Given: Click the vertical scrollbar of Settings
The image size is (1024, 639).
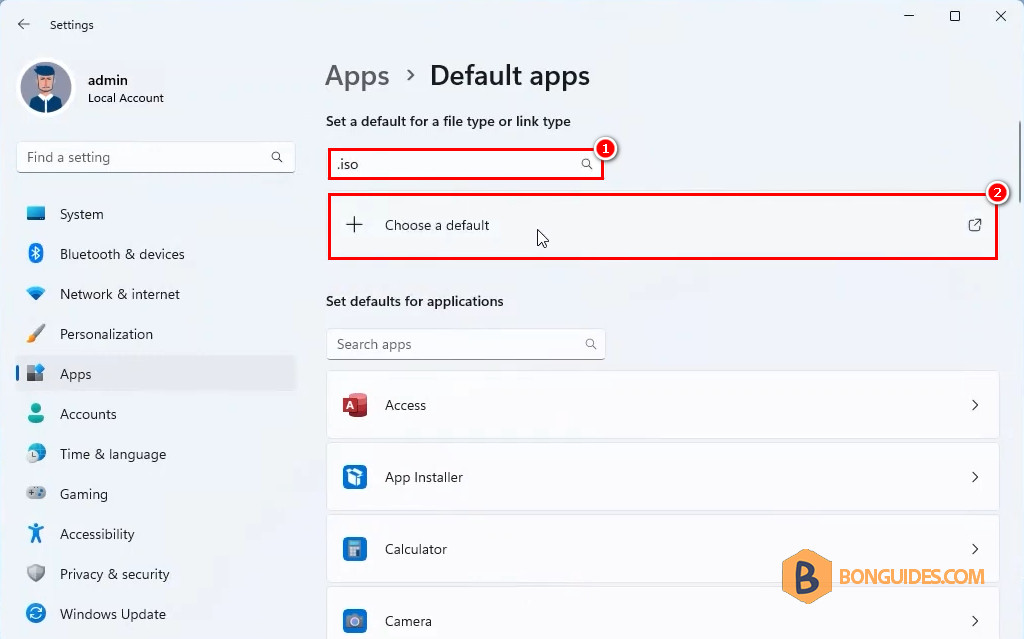Looking at the screenshot, I should pyautogui.click(x=1019, y=160).
